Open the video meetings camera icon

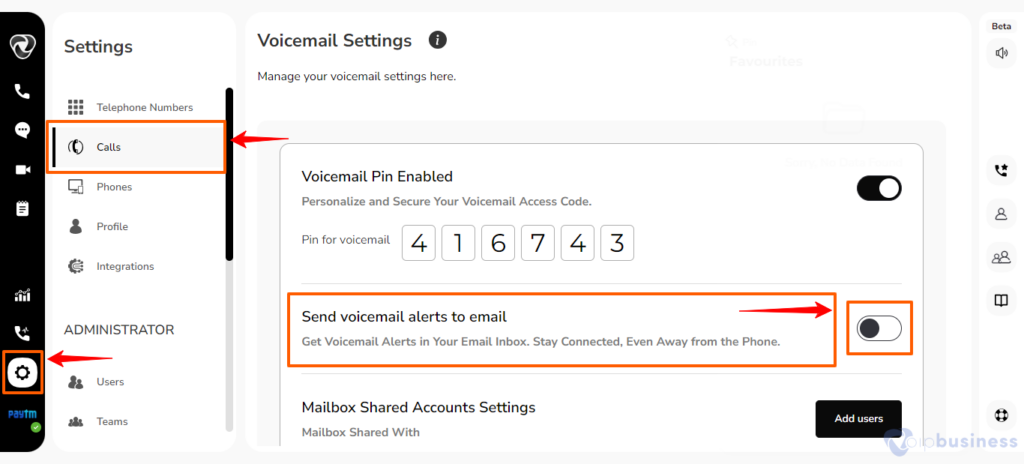(23, 170)
